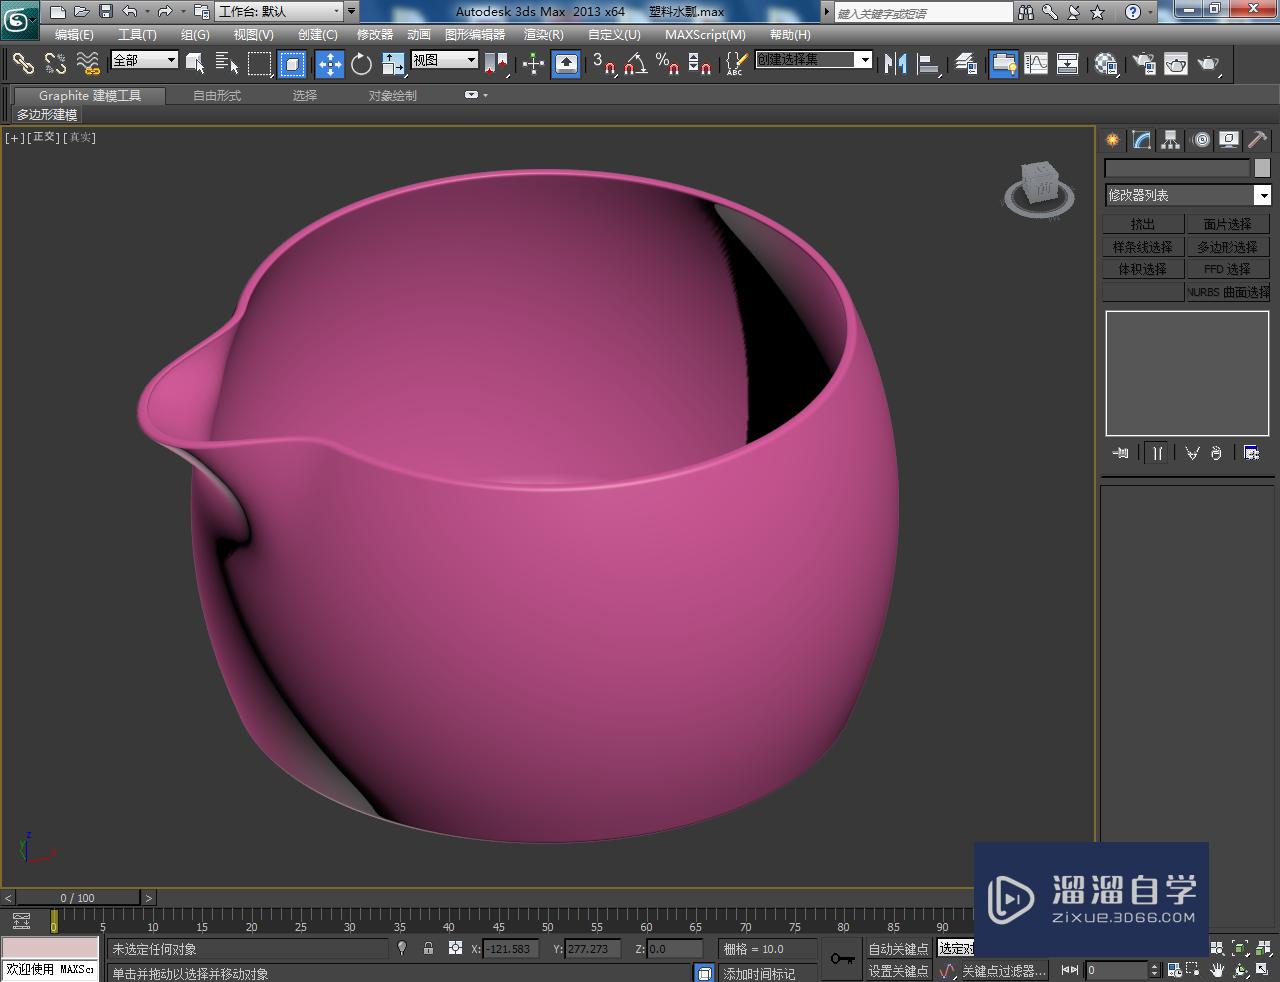
Task: Toggle Window/Crossing selection mode
Action: 291,64
